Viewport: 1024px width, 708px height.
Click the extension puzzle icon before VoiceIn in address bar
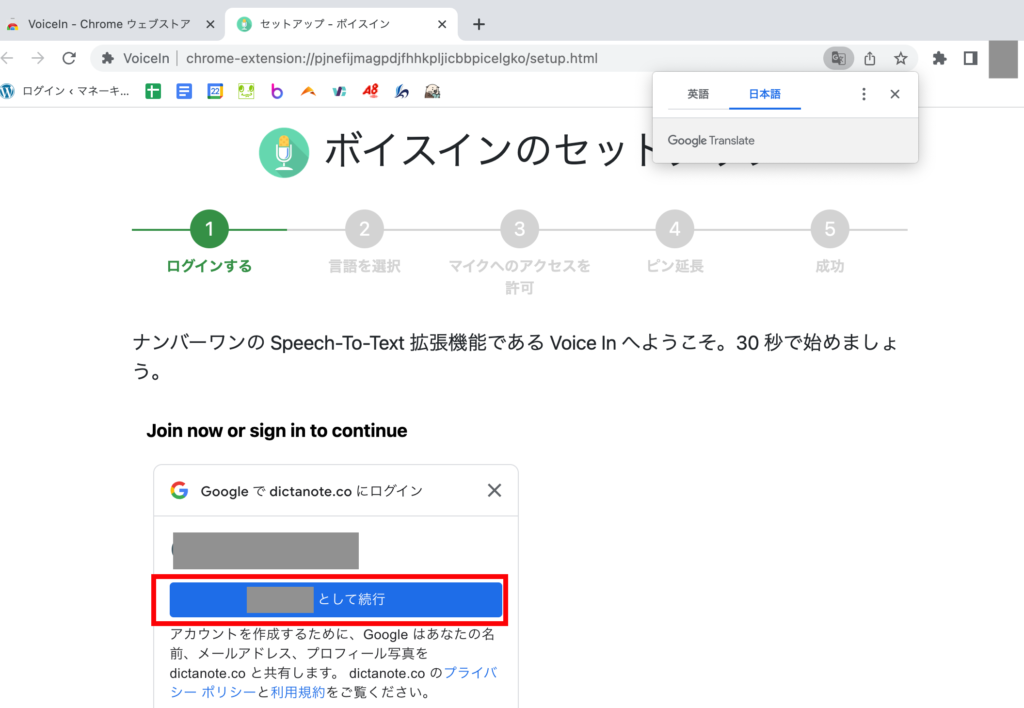[108, 58]
